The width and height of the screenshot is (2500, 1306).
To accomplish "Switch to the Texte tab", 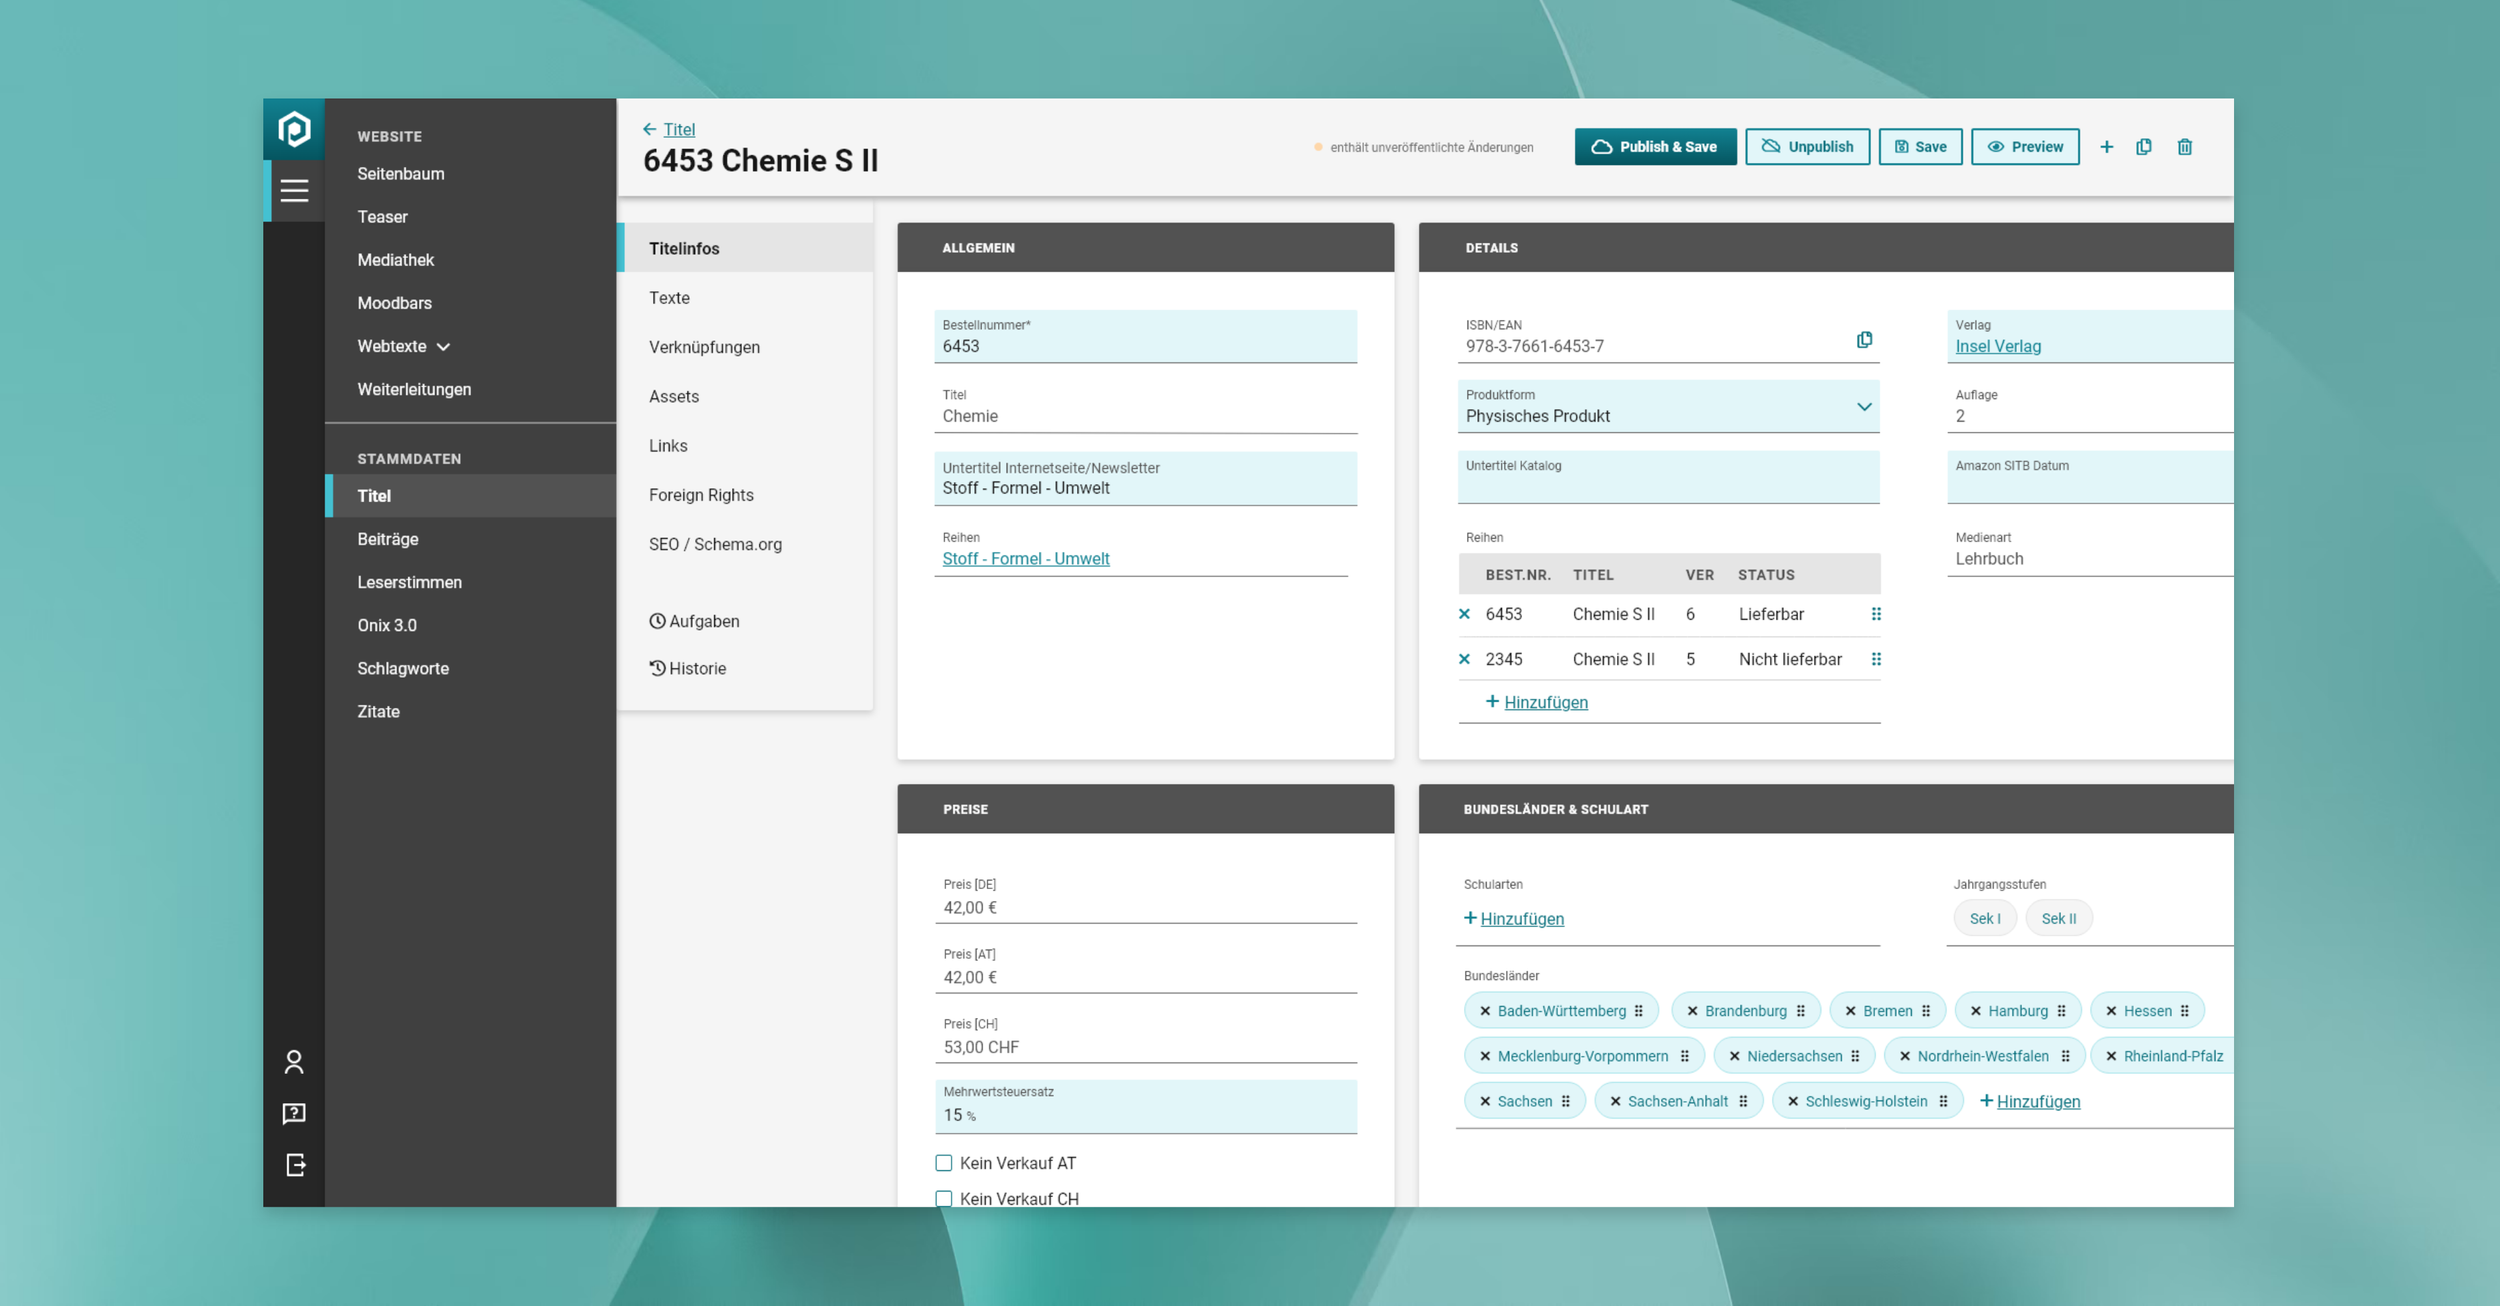I will pyautogui.click(x=669, y=298).
